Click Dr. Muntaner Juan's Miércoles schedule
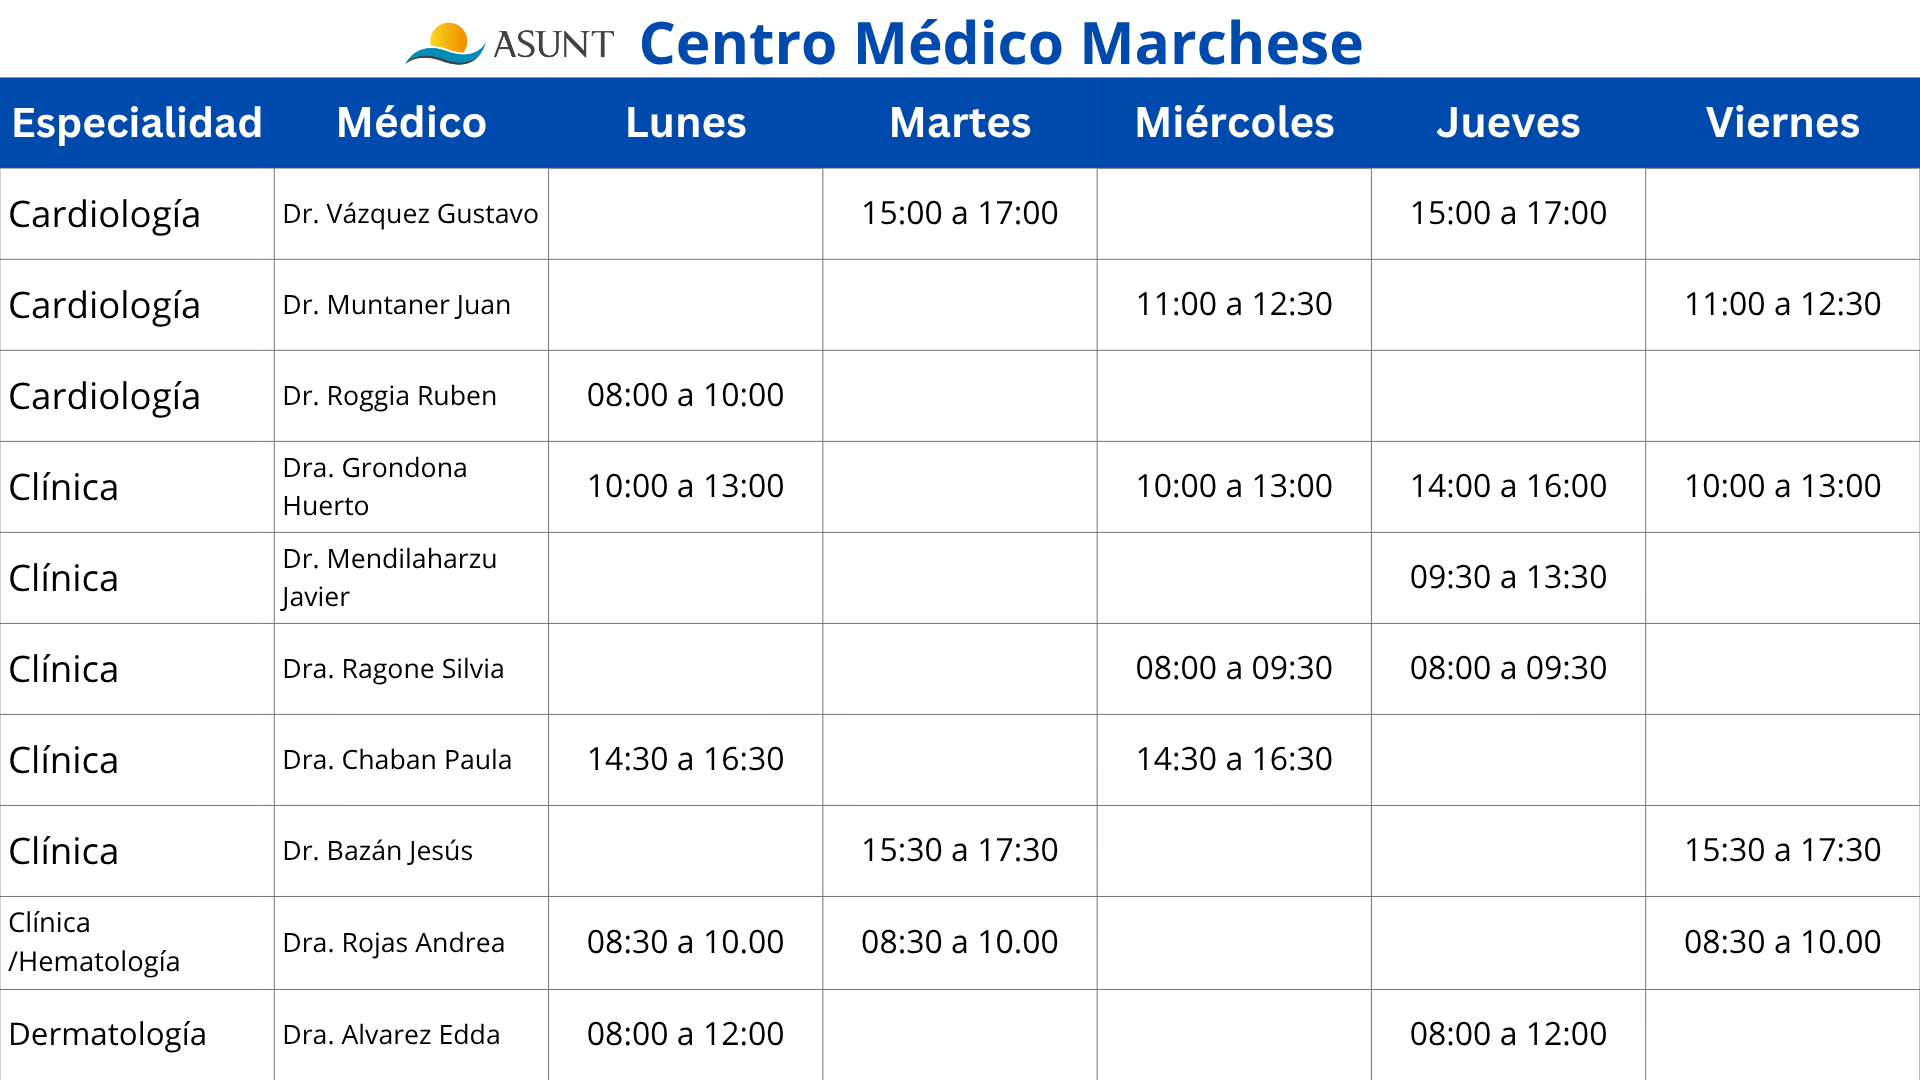This screenshot has width=1920, height=1080. [1234, 304]
